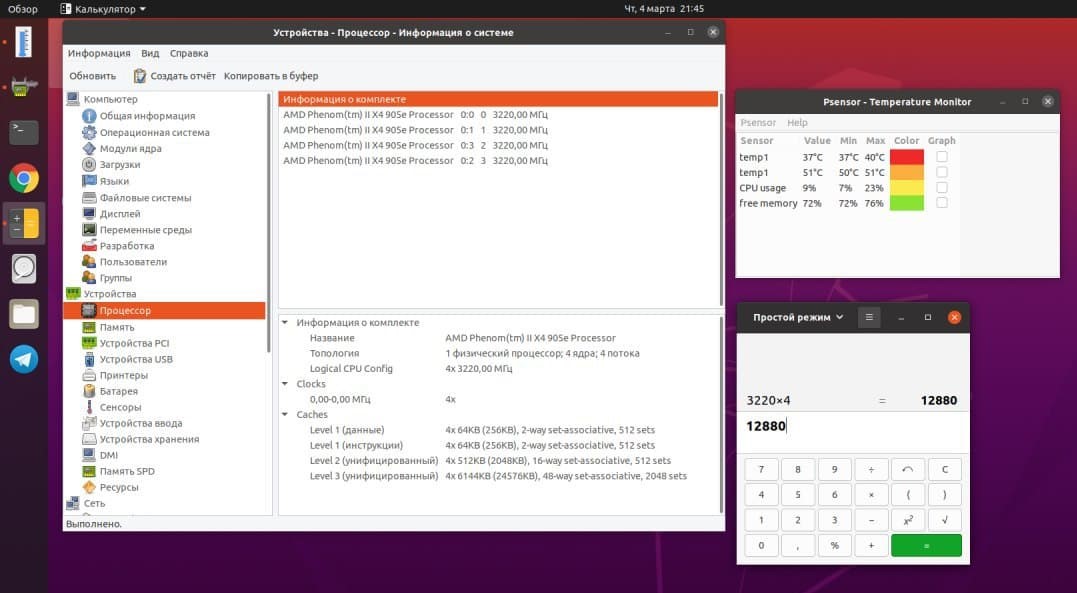Open the Простой режим mode dropdown
Viewport: 1077px width, 593px height.
pos(797,317)
